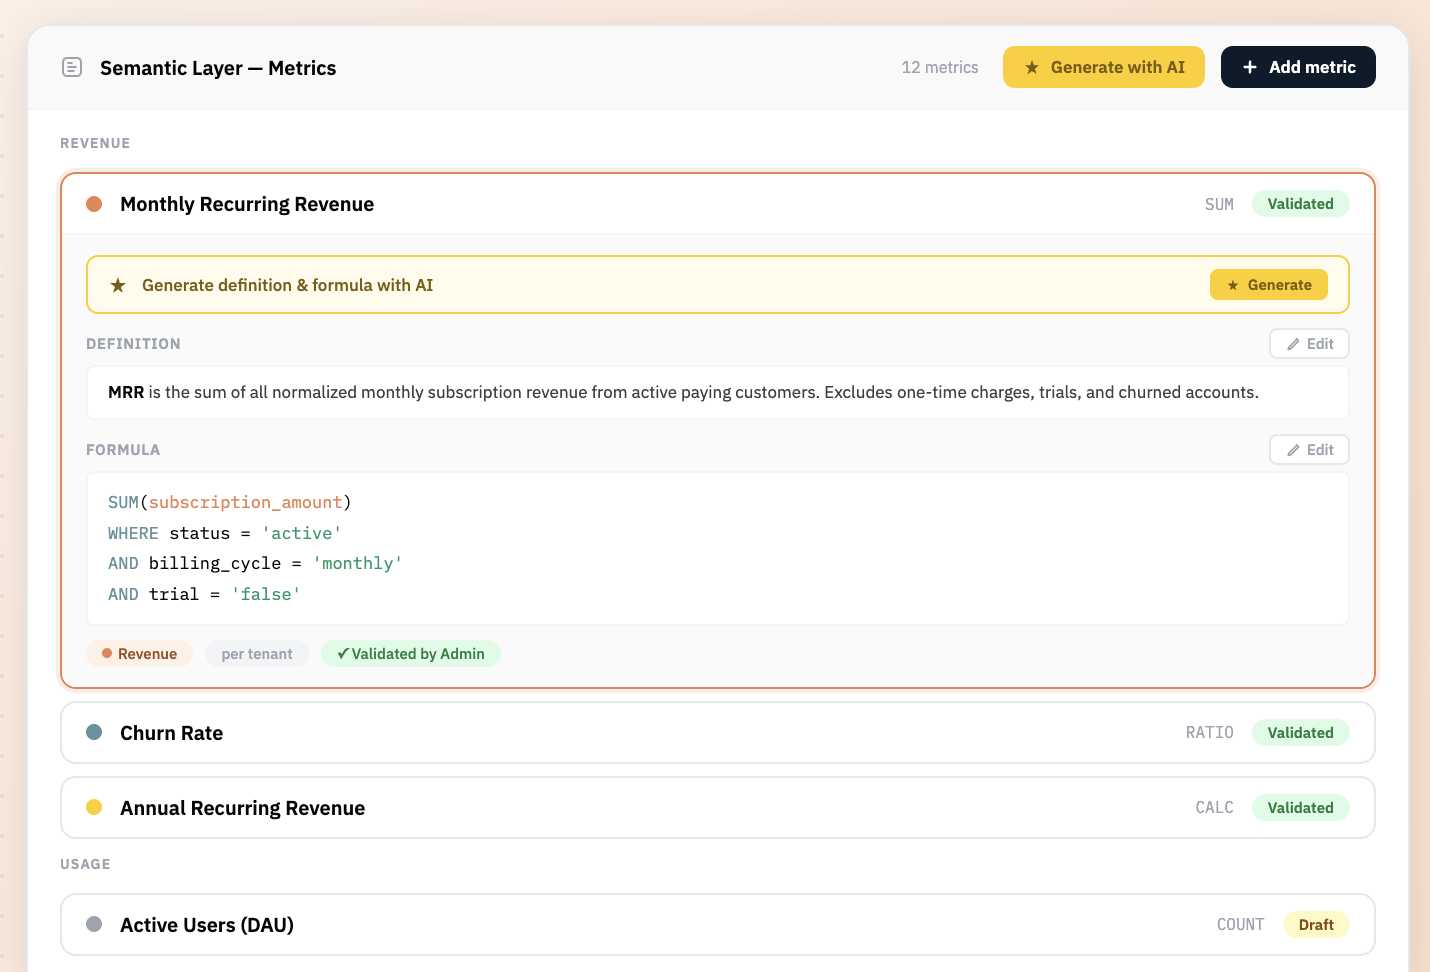
Task: Click the CALC type label
Action: coord(1214,808)
